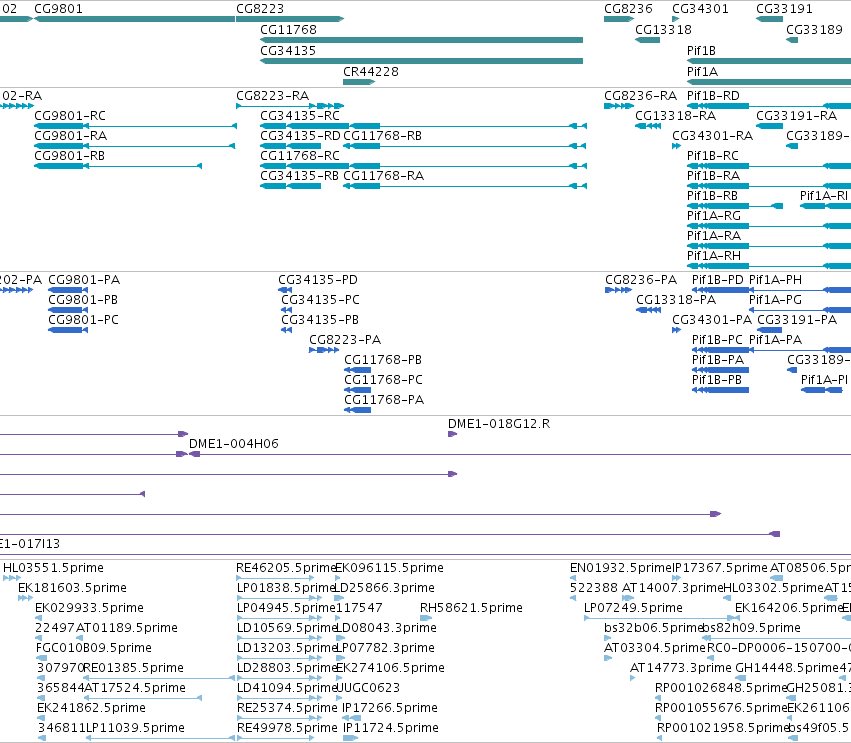
Task: Click transcript CG33191-RA
Action: 796,116
